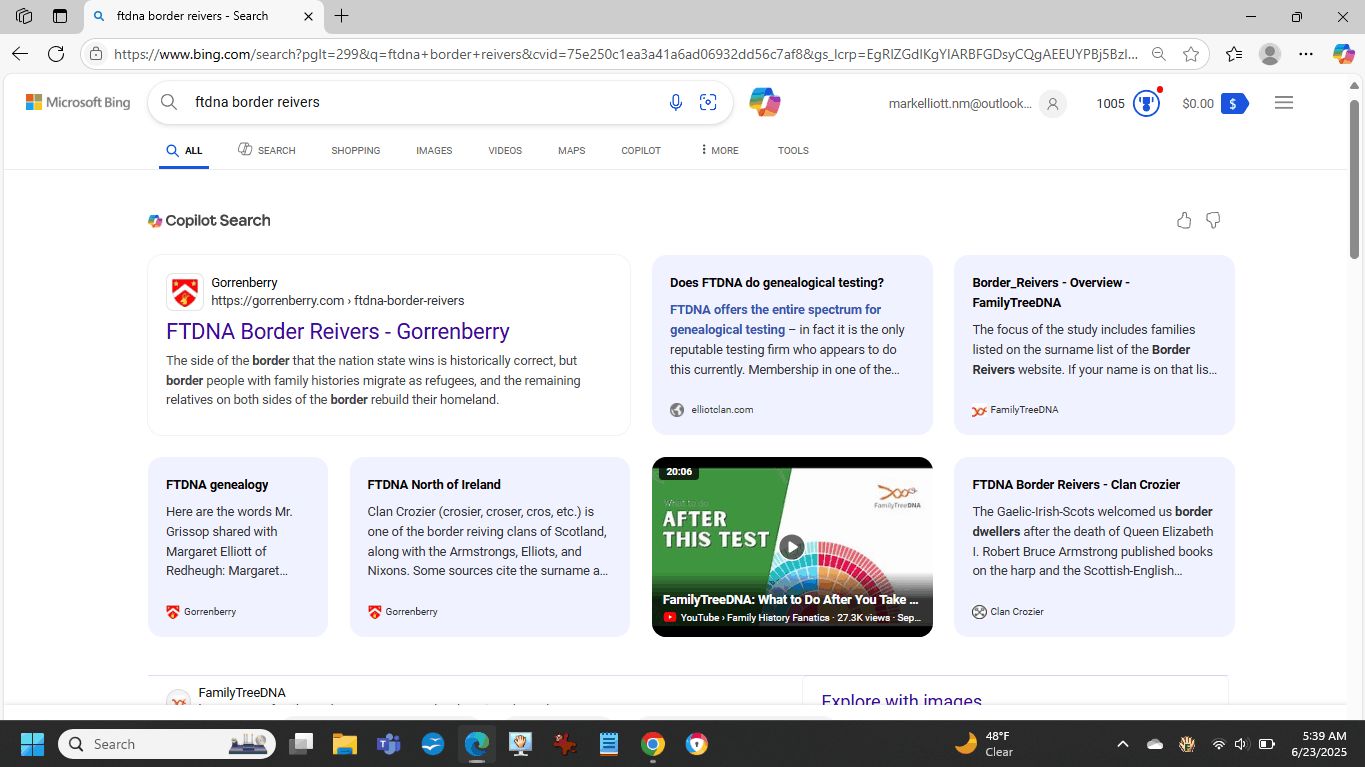The width and height of the screenshot is (1365, 767).
Task: View site information via the lock icon
Action: point(96,54)
